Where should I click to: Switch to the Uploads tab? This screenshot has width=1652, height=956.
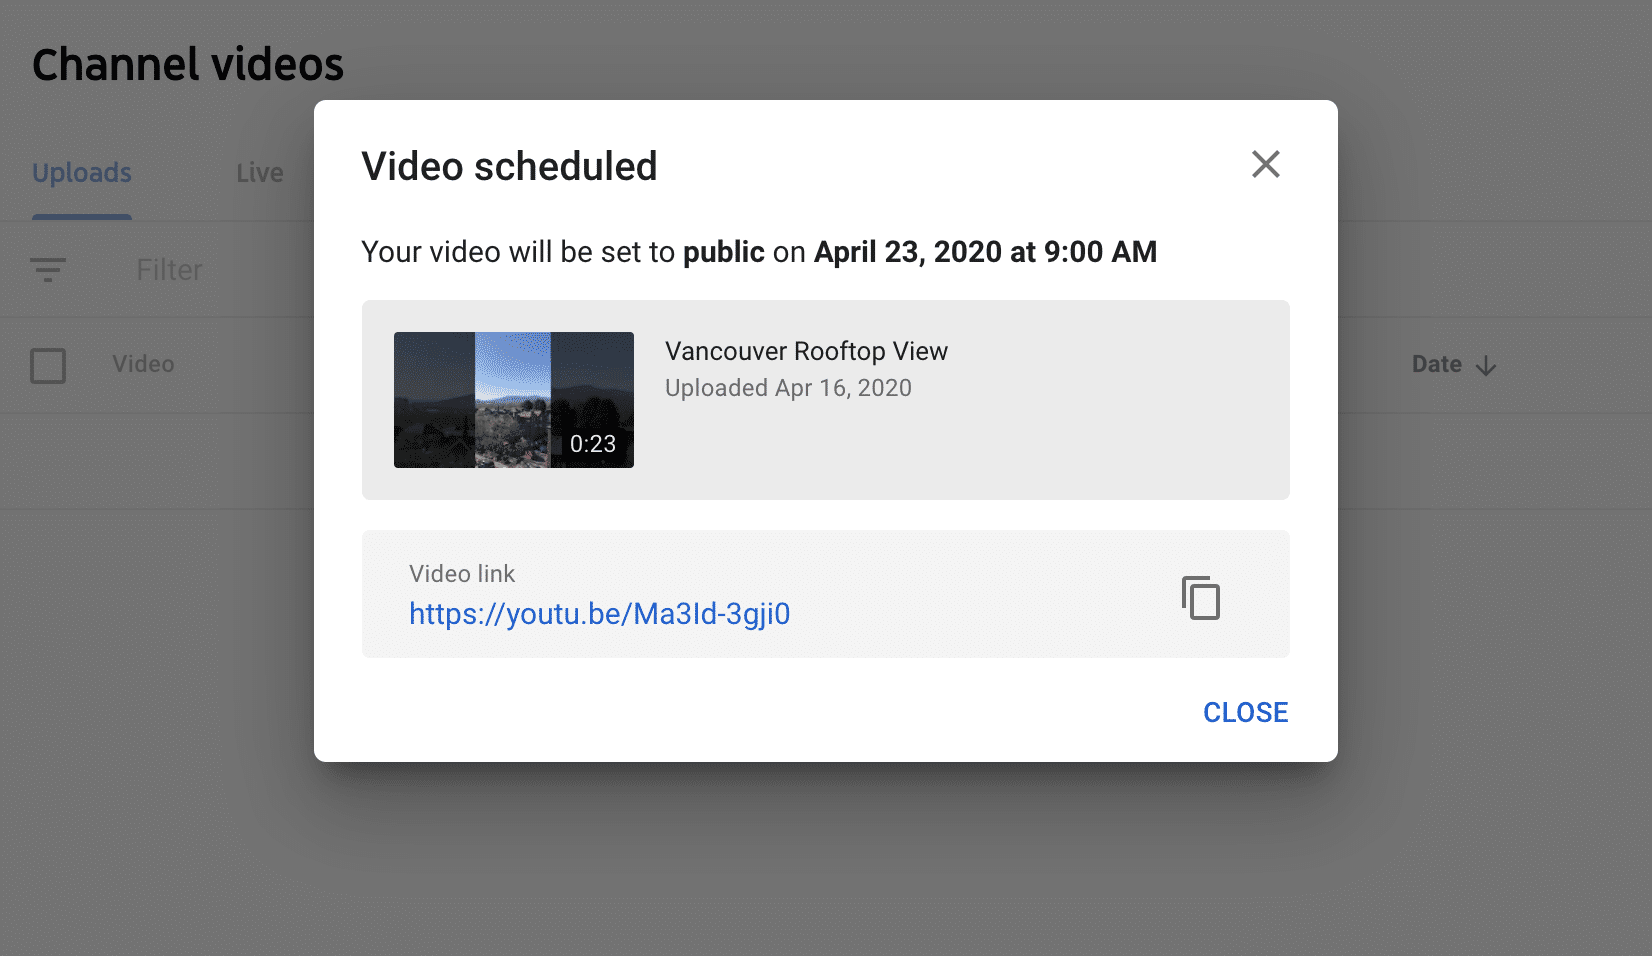tap(81, 172)
